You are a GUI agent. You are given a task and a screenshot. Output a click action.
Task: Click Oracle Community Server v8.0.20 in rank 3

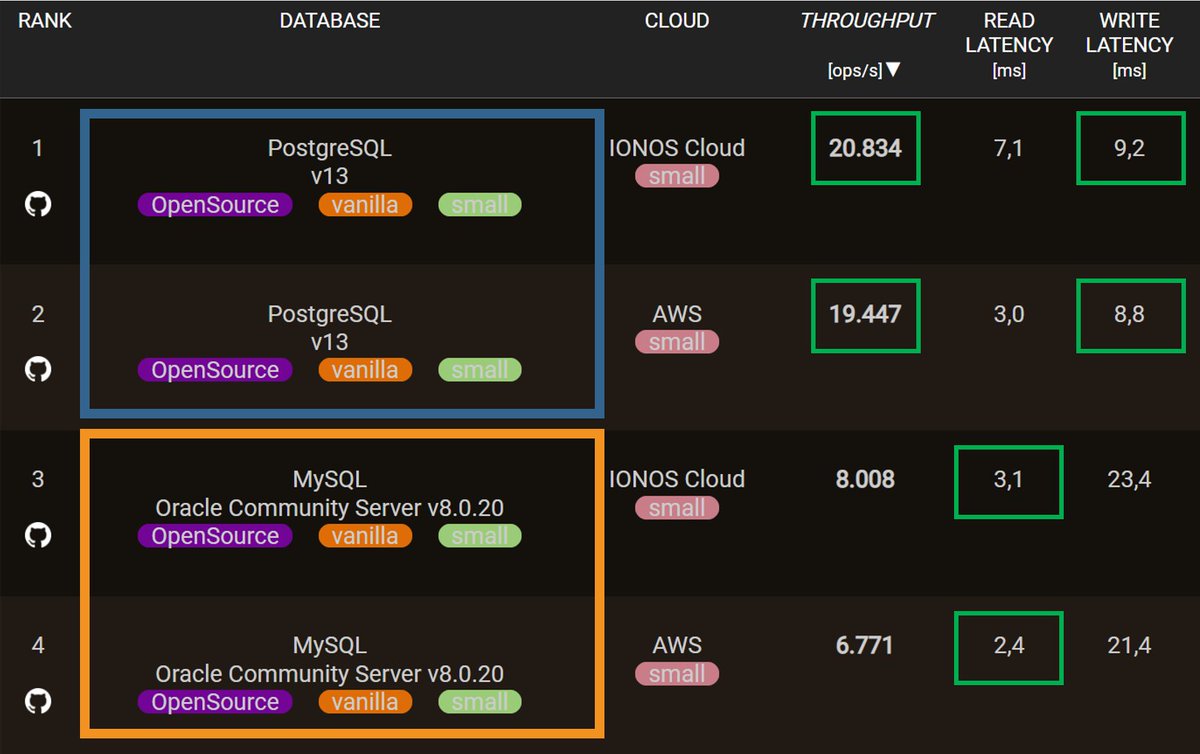[330, 508]
